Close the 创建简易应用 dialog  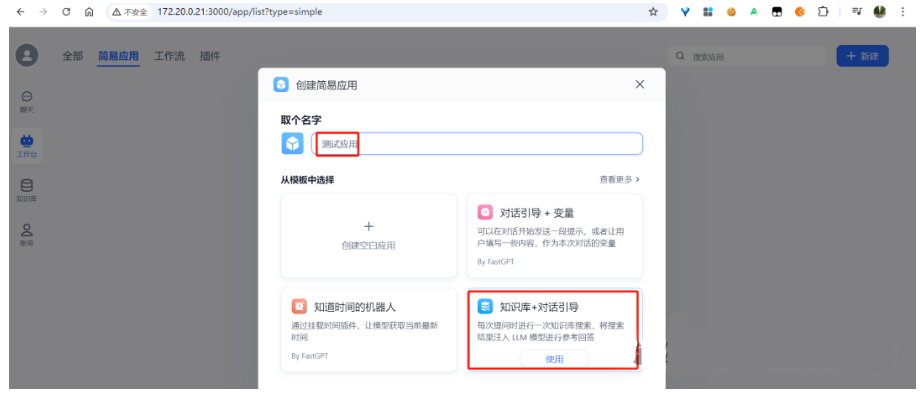click(640, 84)
